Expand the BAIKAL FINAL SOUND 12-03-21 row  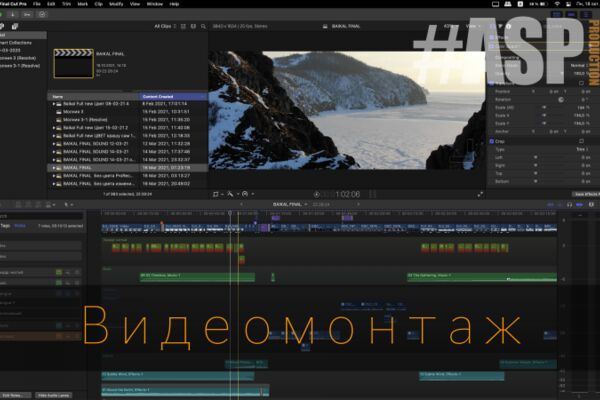[x=54, y=144]
